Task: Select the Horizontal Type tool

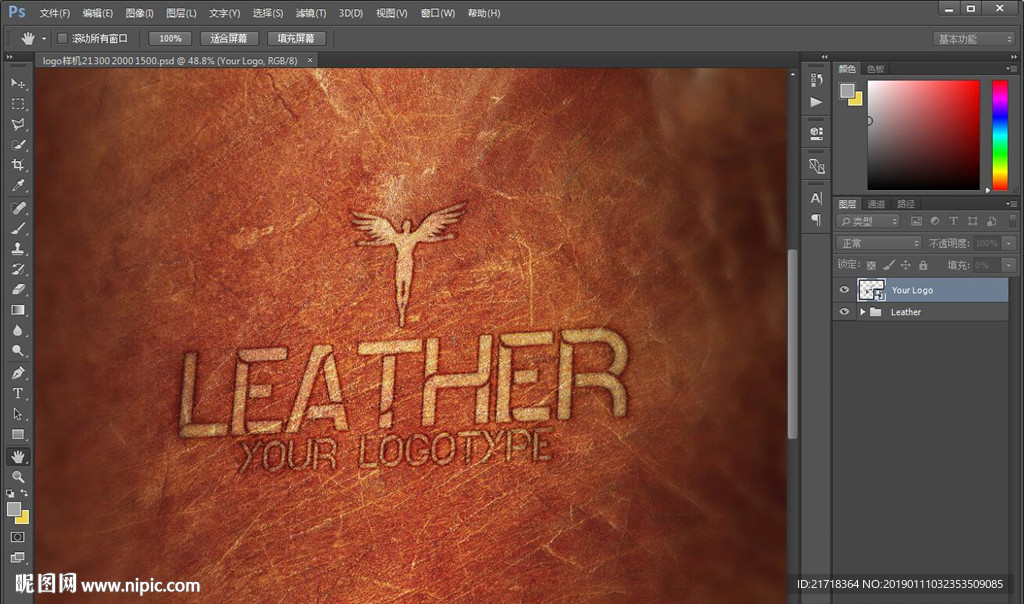Action: tap(18, 393)
